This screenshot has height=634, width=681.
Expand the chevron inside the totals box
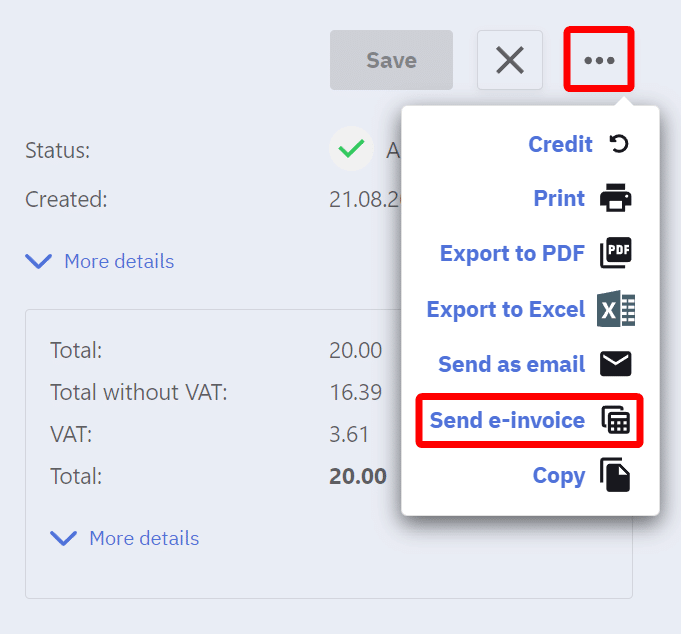[x=63, y=539]
